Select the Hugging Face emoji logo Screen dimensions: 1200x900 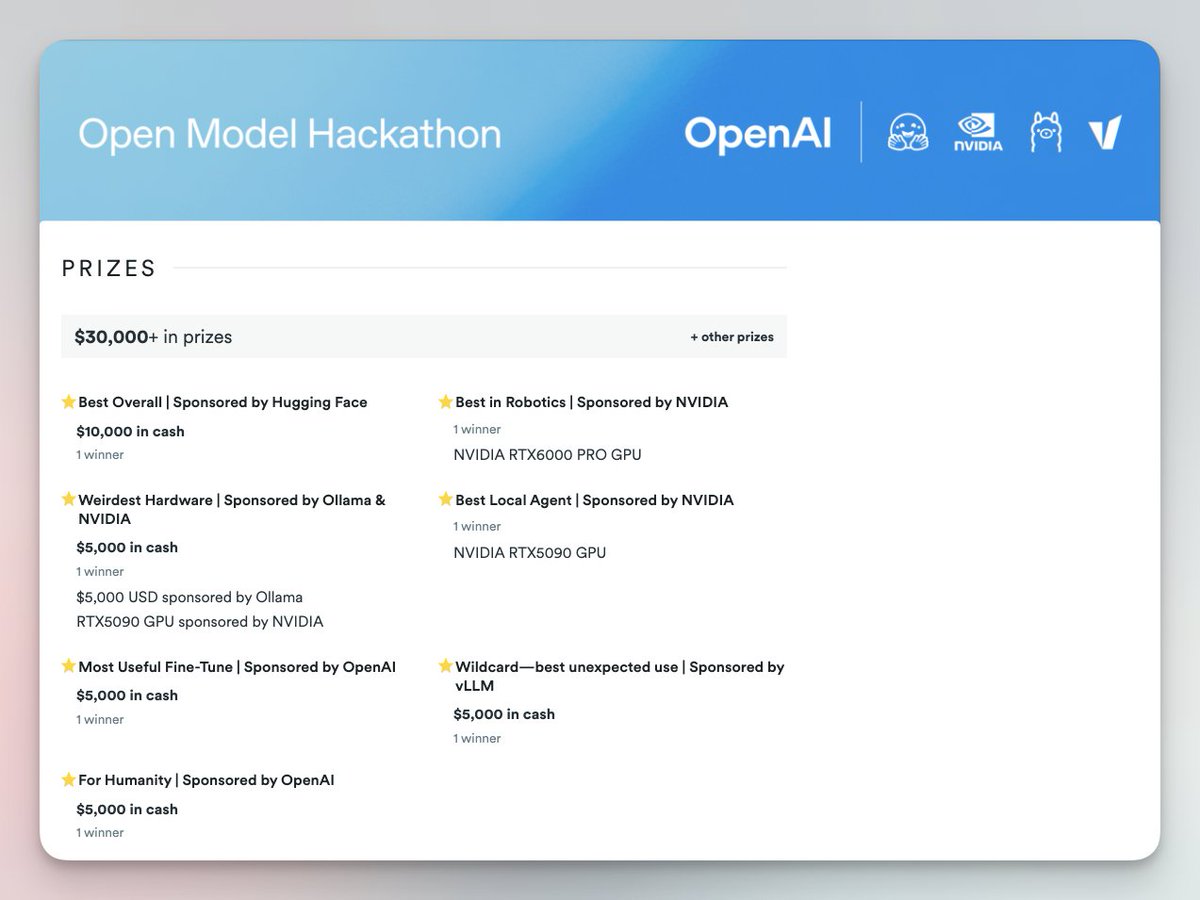(906, 131)
